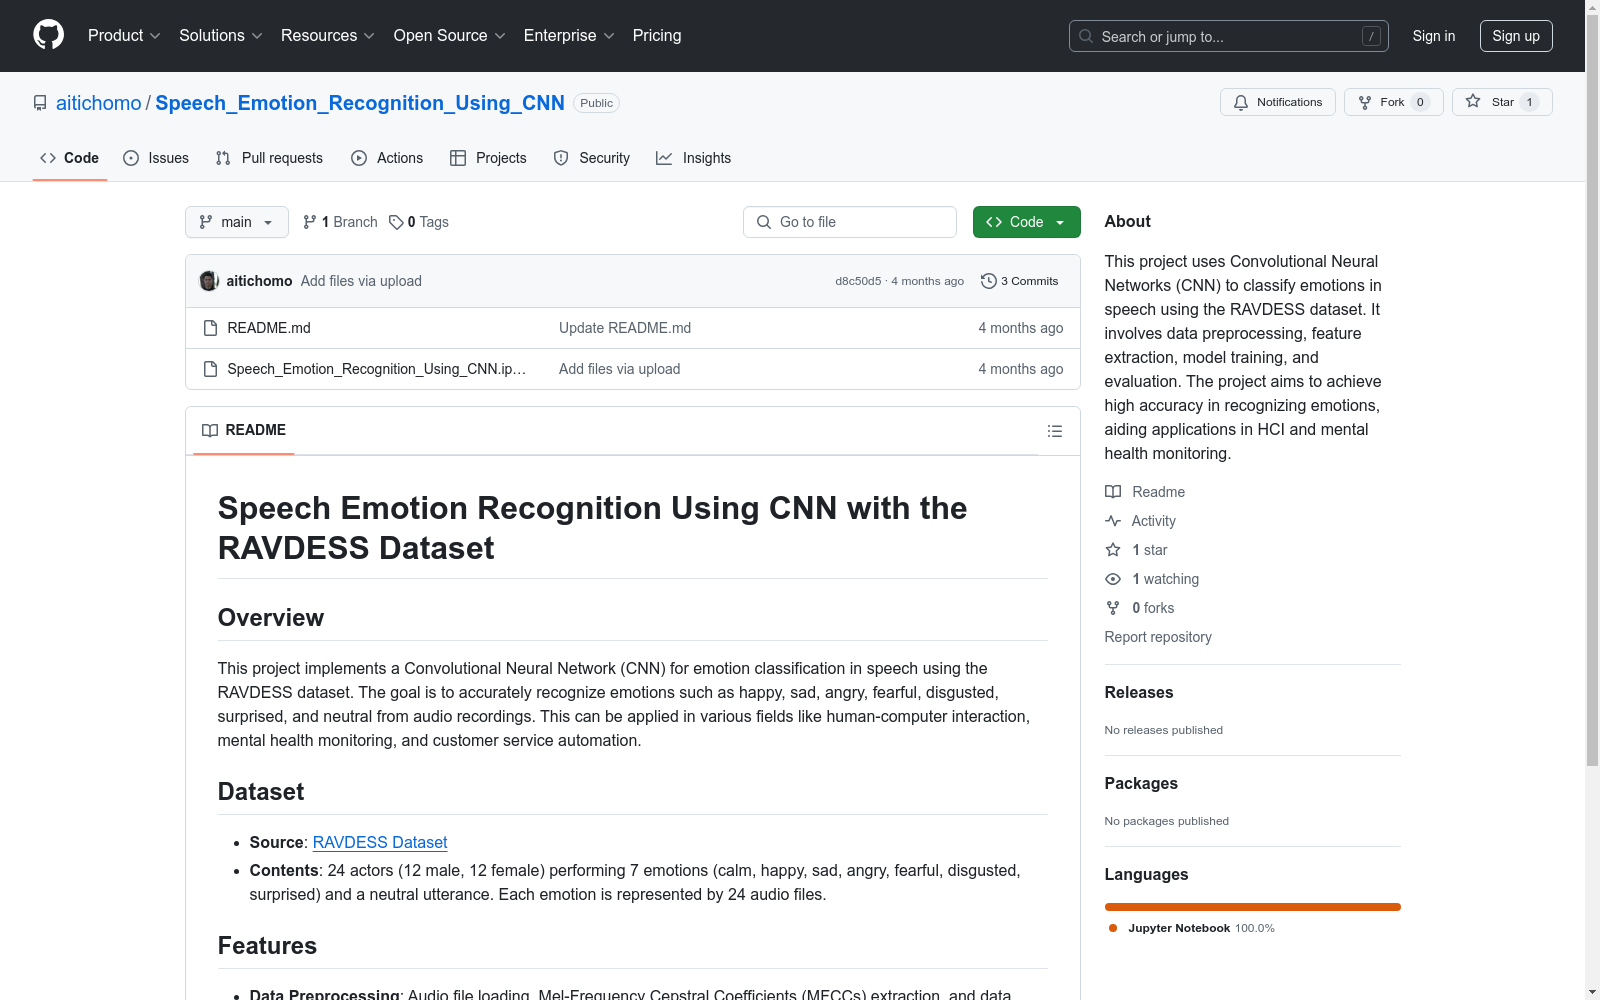Click the Jupyter Notebook language bar
The width and height of the screenshot is (1600, 1000).
[1253, 907]
